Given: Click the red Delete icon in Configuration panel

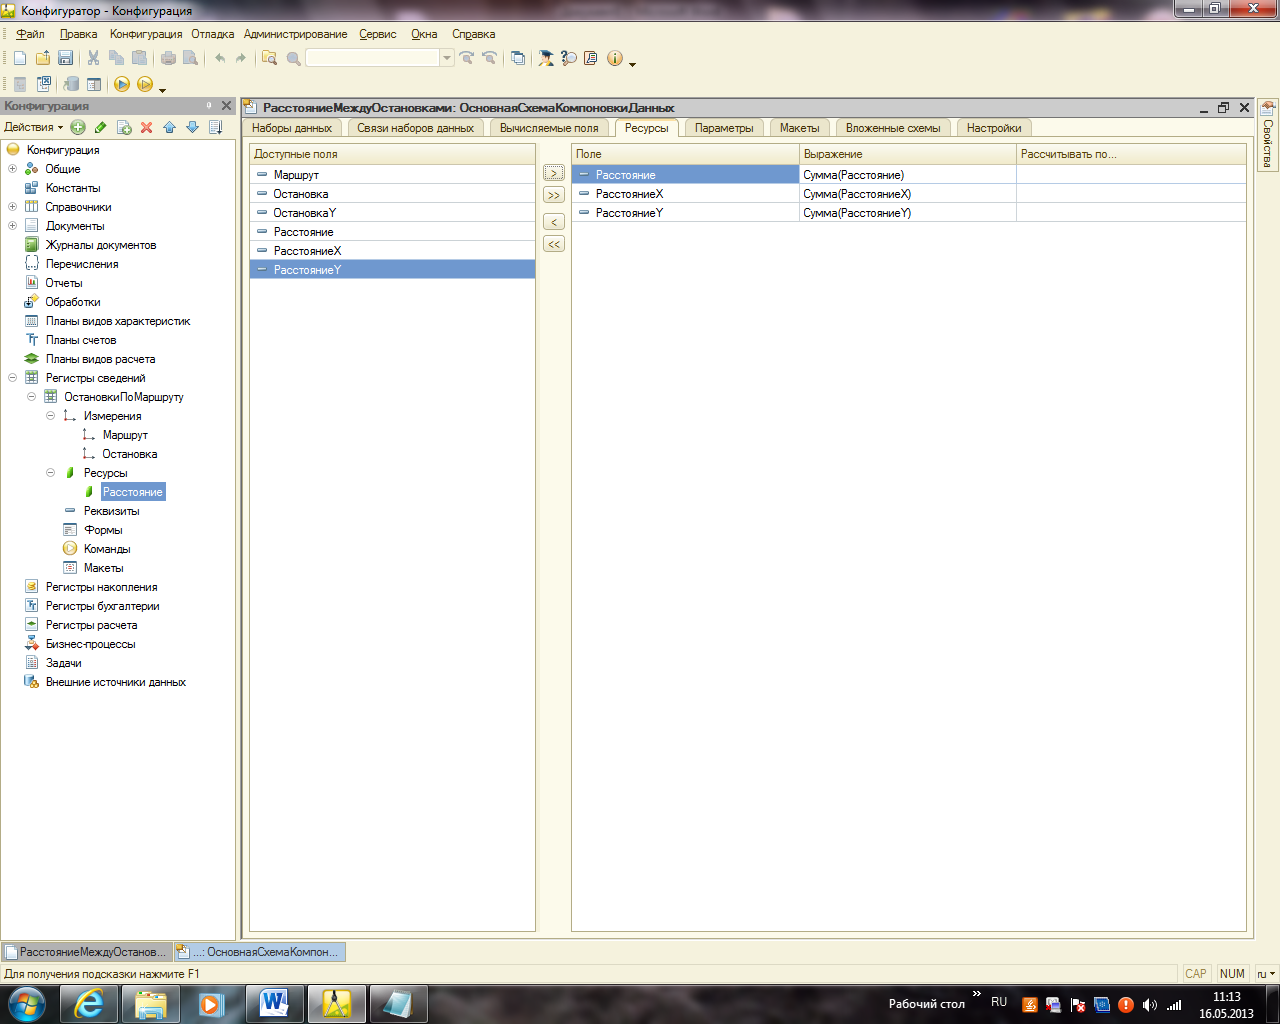Looking at the screenshot, I should click(x=147, y=127).
